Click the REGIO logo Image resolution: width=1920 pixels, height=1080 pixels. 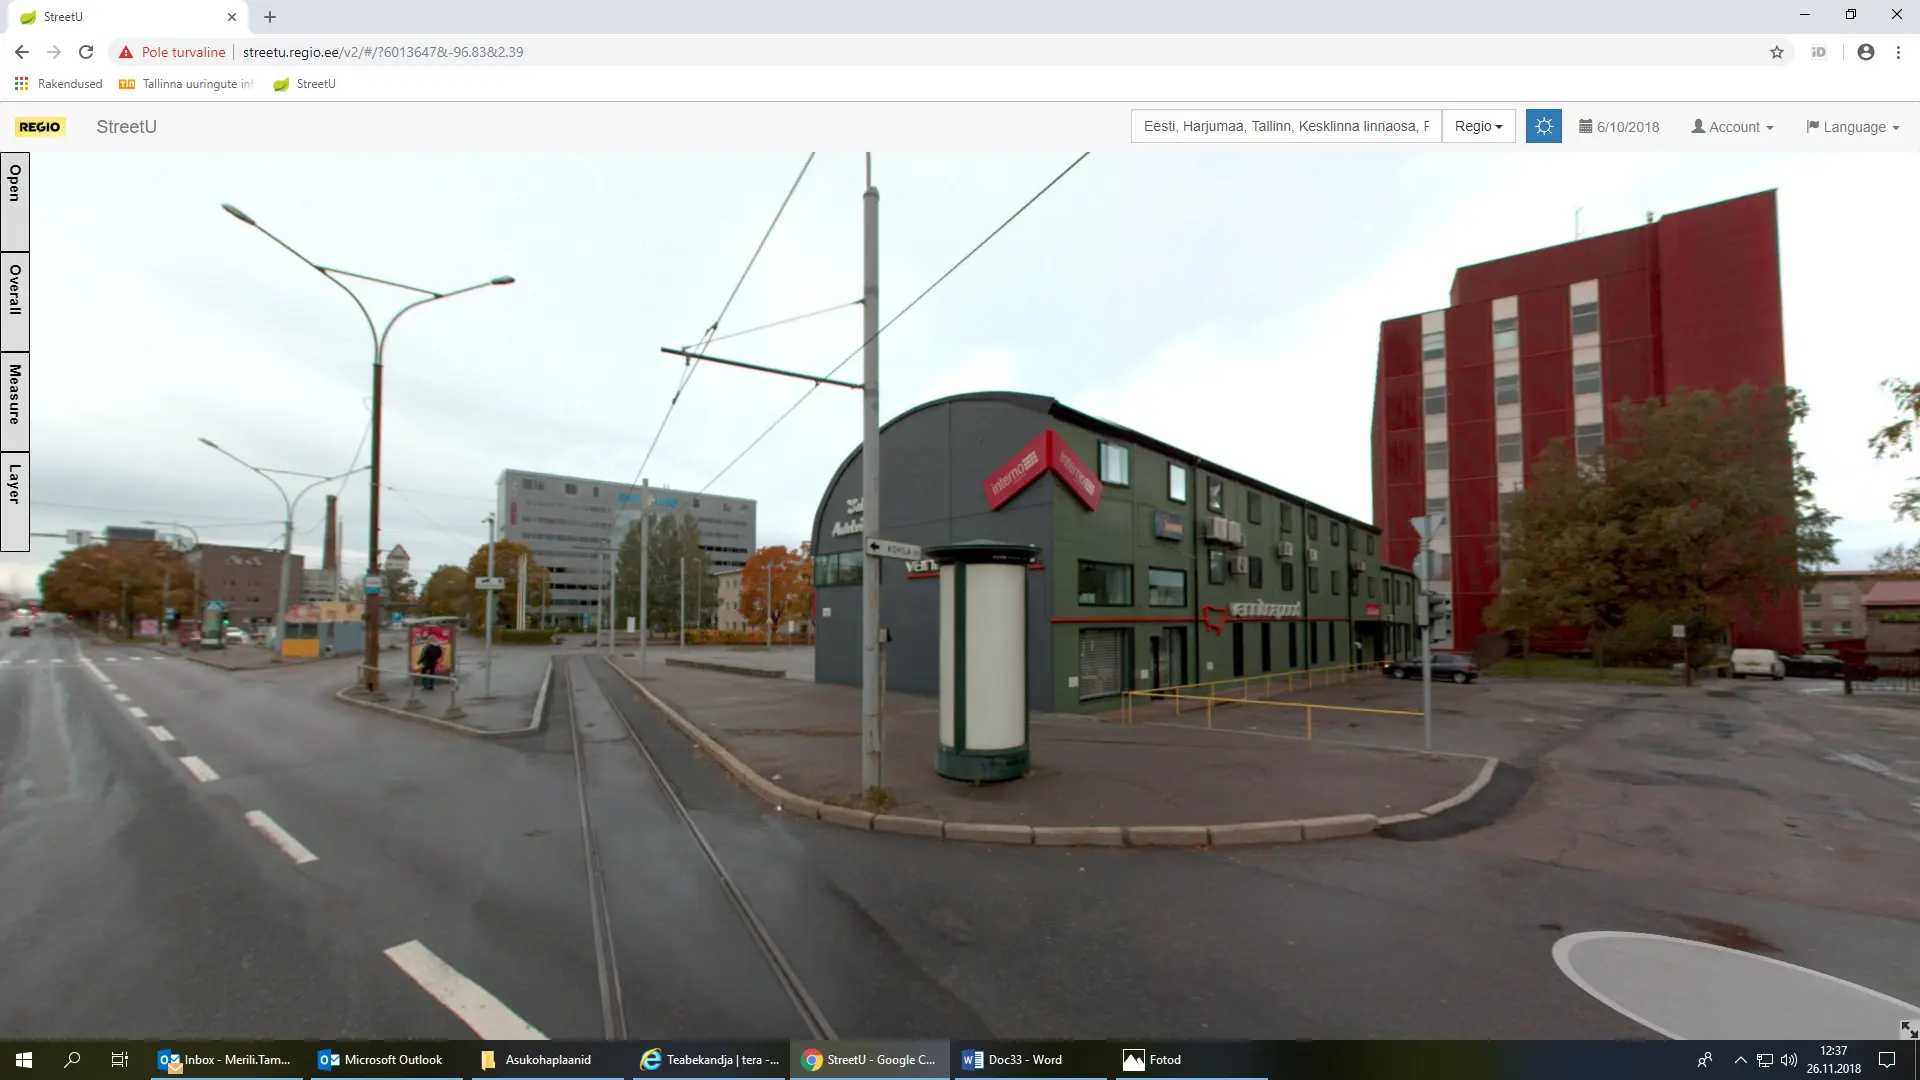pos(40,127)
